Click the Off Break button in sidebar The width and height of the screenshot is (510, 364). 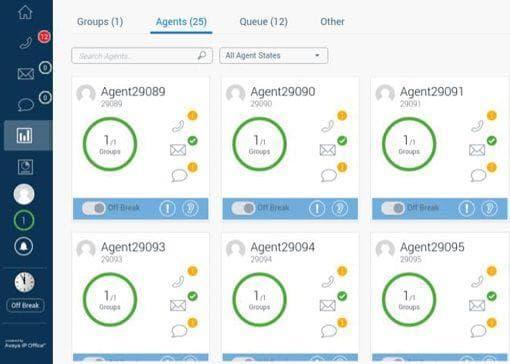[25, 305]
